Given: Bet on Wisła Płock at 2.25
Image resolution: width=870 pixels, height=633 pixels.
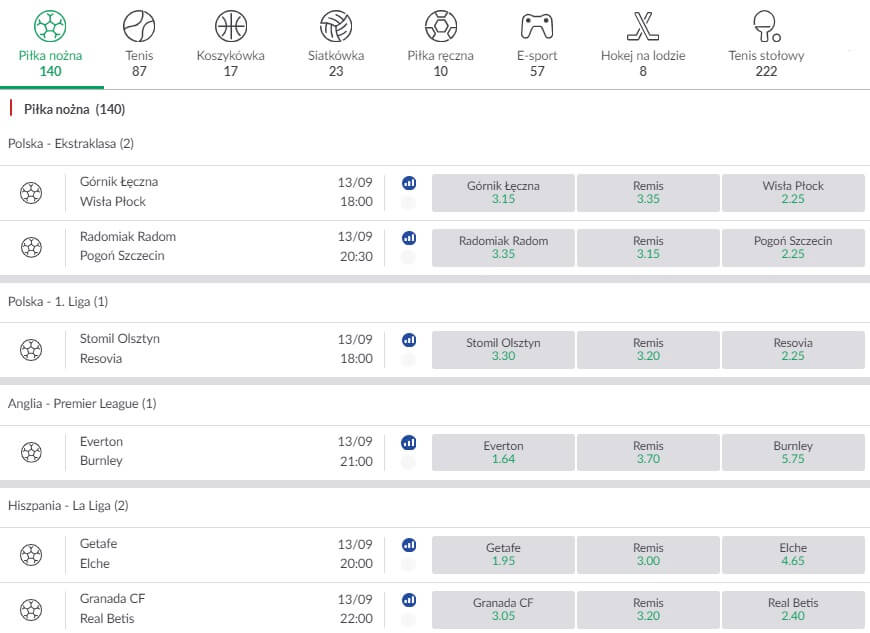Looking at the screenshot, I should (793, 193).
